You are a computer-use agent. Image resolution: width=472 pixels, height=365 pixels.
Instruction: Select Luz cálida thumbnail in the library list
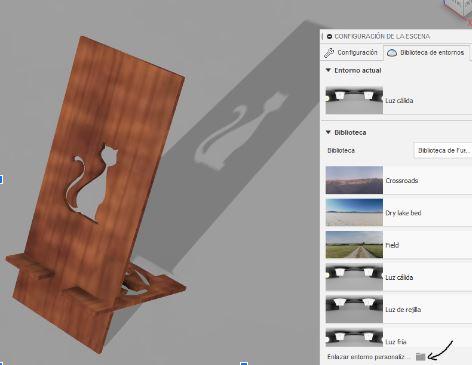pos(354,277)
